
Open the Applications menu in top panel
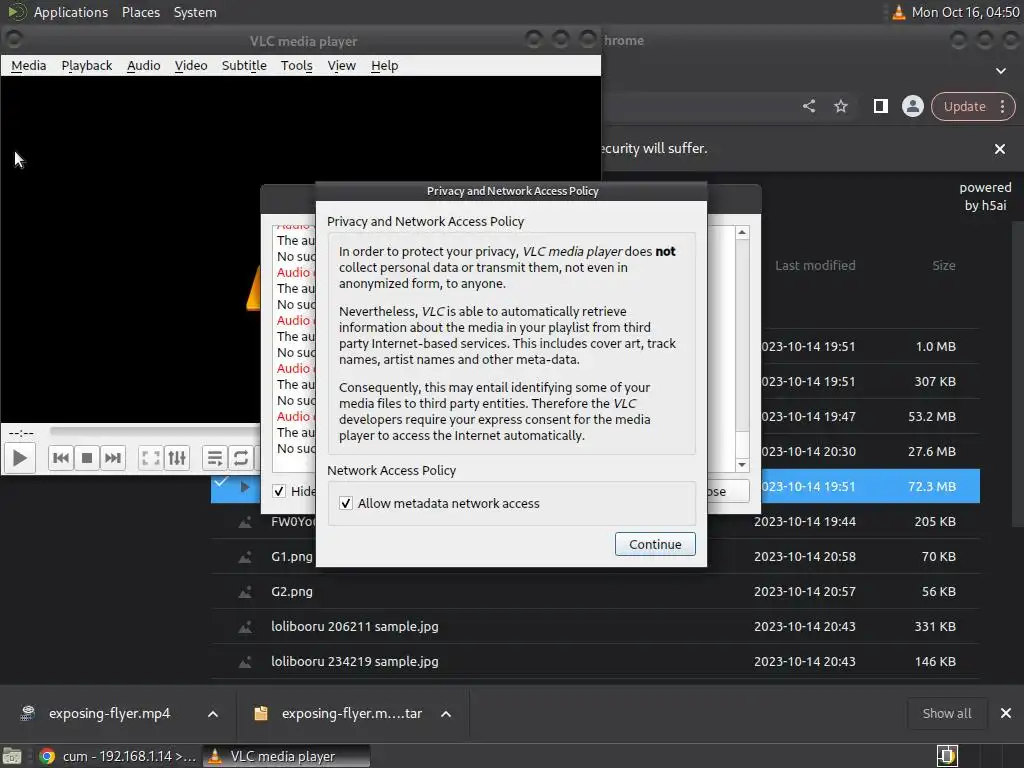pos(71,12)
